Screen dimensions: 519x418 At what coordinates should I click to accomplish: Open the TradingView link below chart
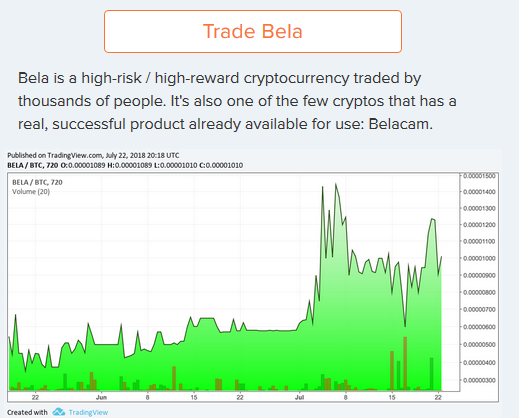coord(88,412)
